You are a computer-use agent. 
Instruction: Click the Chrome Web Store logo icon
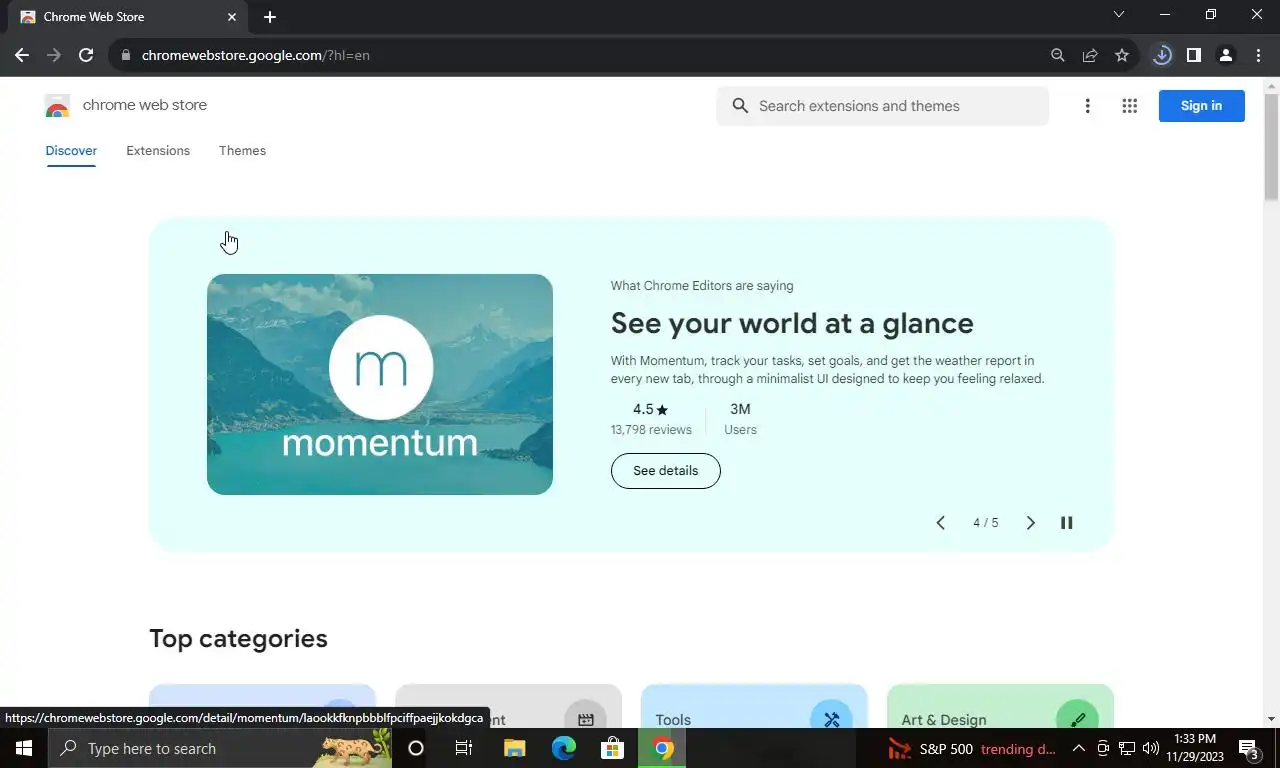[x=57, y=106]
